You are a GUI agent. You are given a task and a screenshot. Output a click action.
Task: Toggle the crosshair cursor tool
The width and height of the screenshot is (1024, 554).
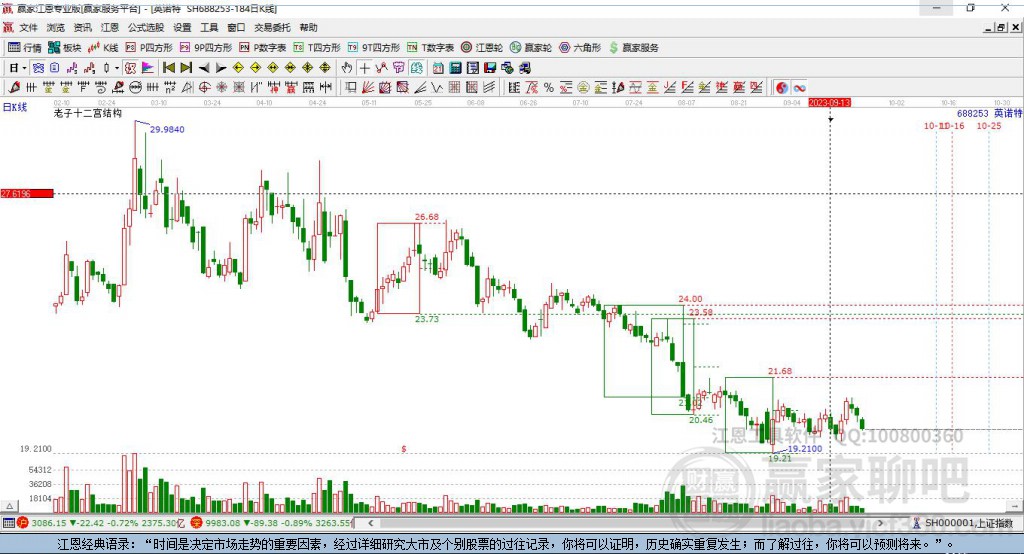[x=364, y=68]
